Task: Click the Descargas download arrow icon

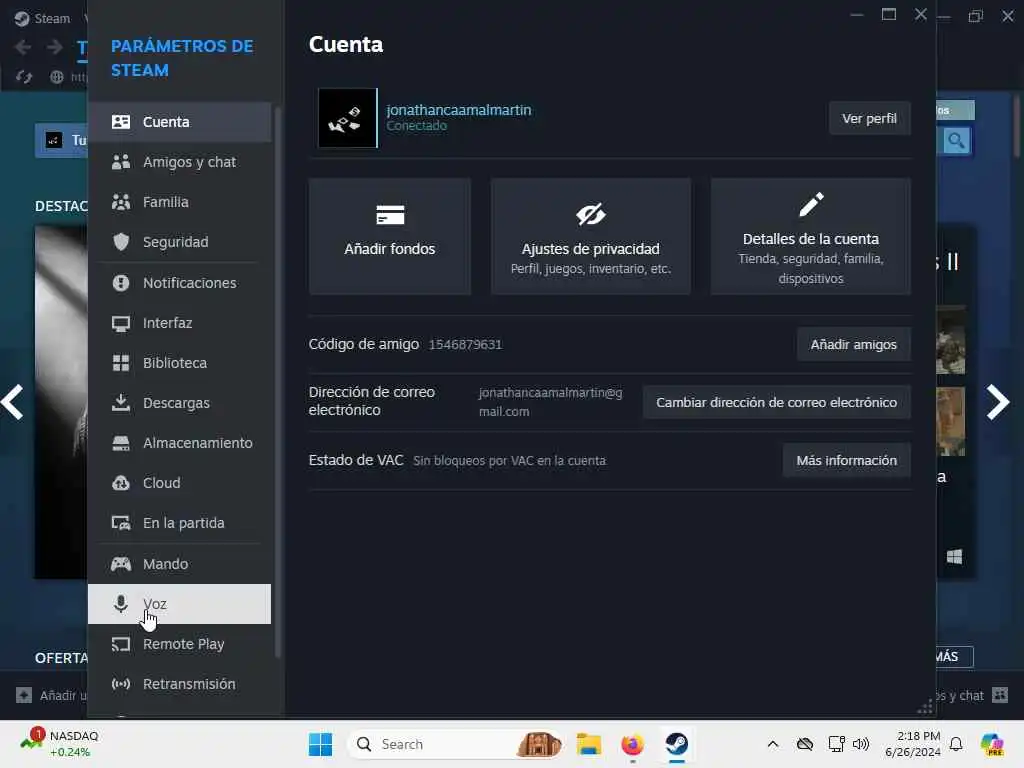Action: point(121,402)
